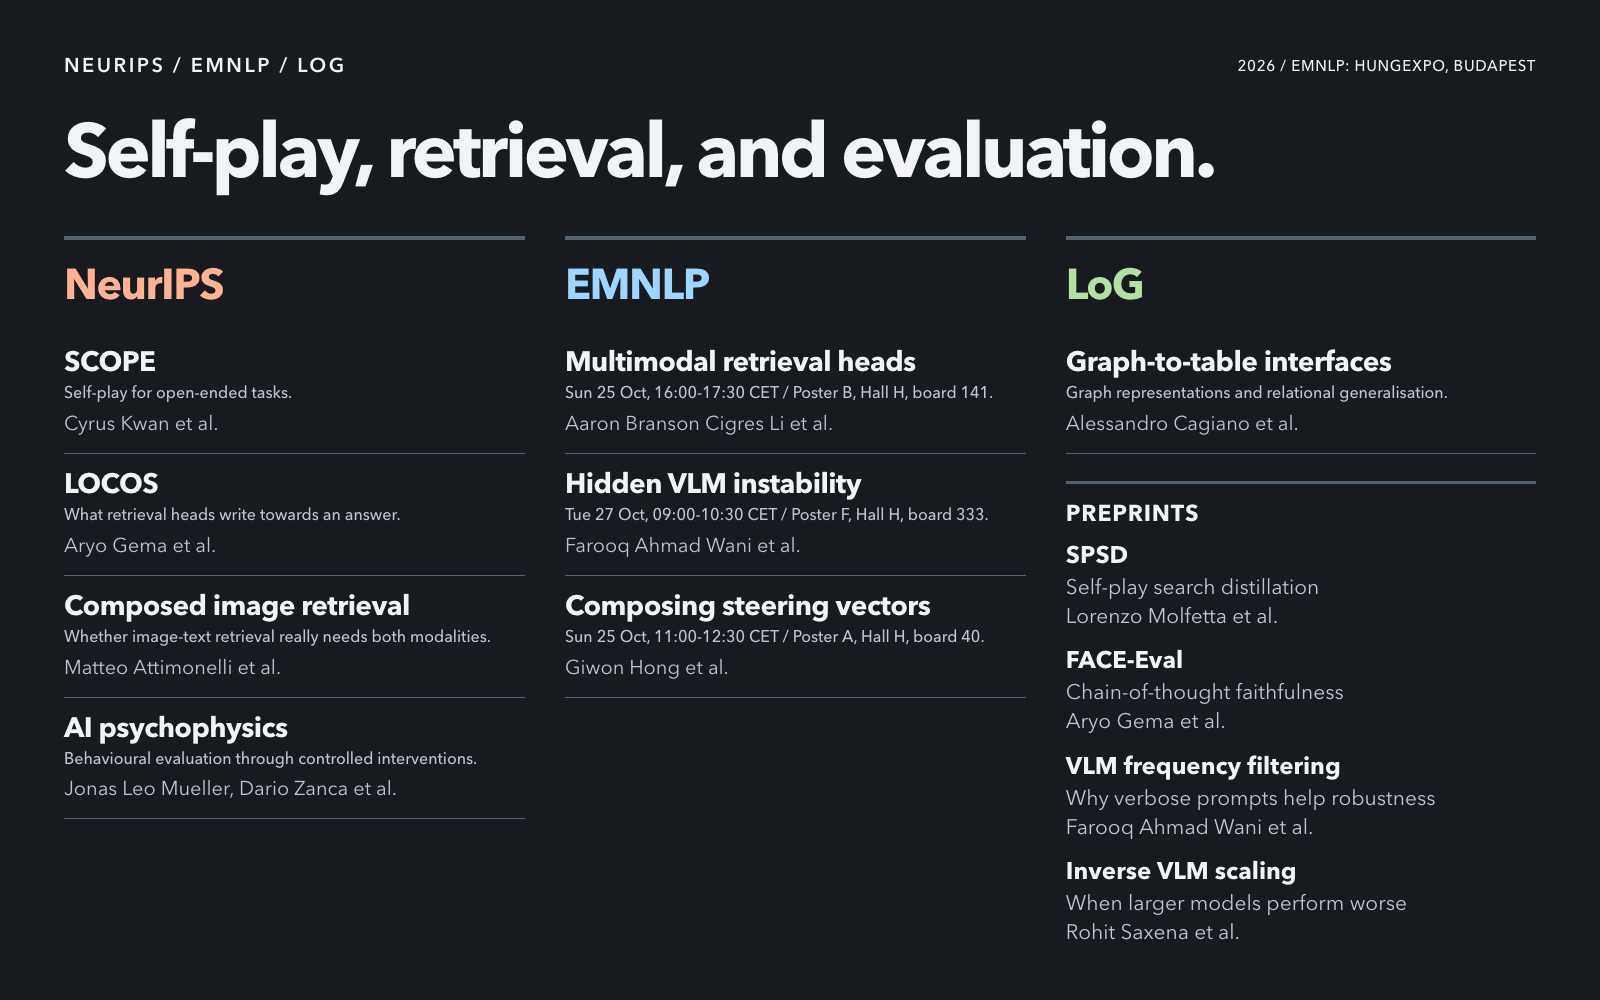Screen dimensions: 1600x1000
Task: Open VLM frequency filtering preprint
Action: 1202,766
